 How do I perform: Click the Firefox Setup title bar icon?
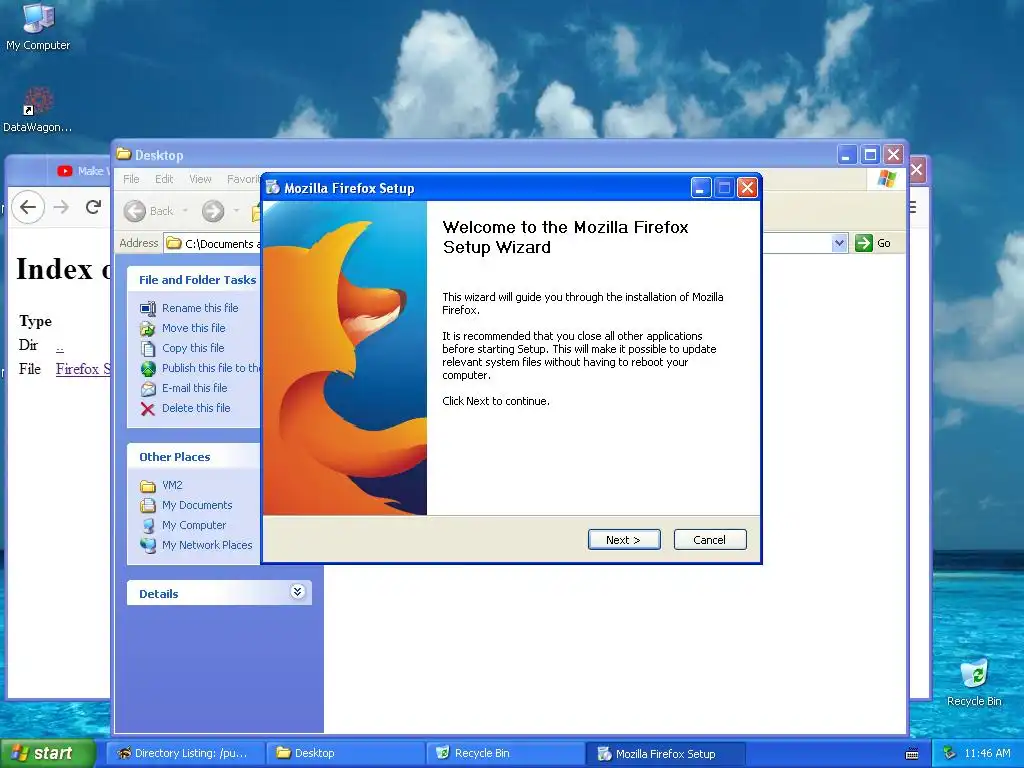[272, 187]
